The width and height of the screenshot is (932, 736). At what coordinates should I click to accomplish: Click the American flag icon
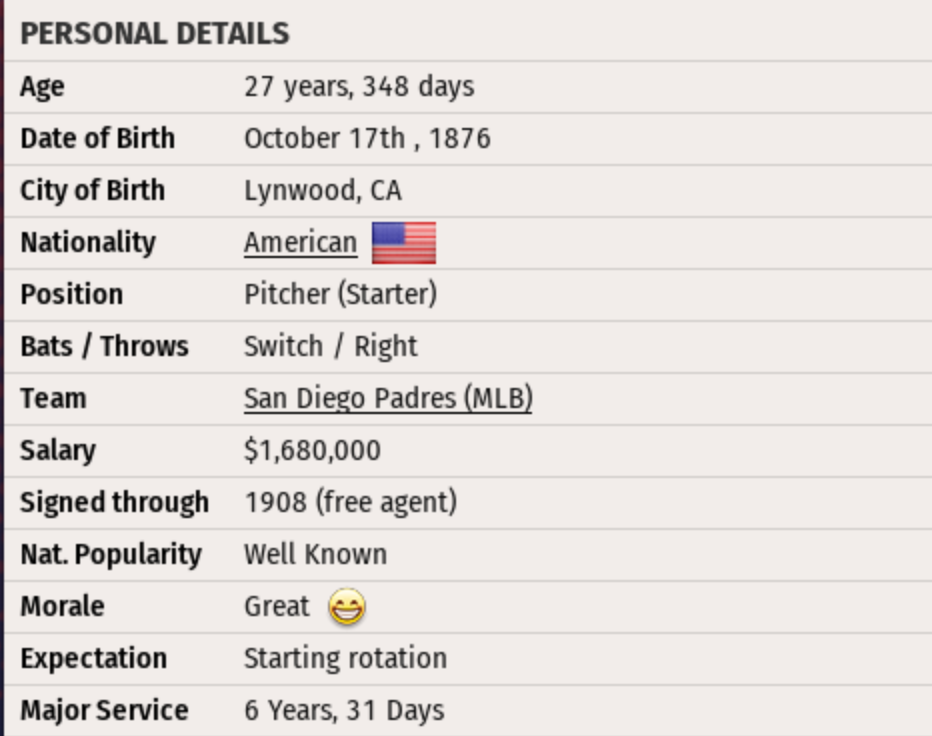404,243
